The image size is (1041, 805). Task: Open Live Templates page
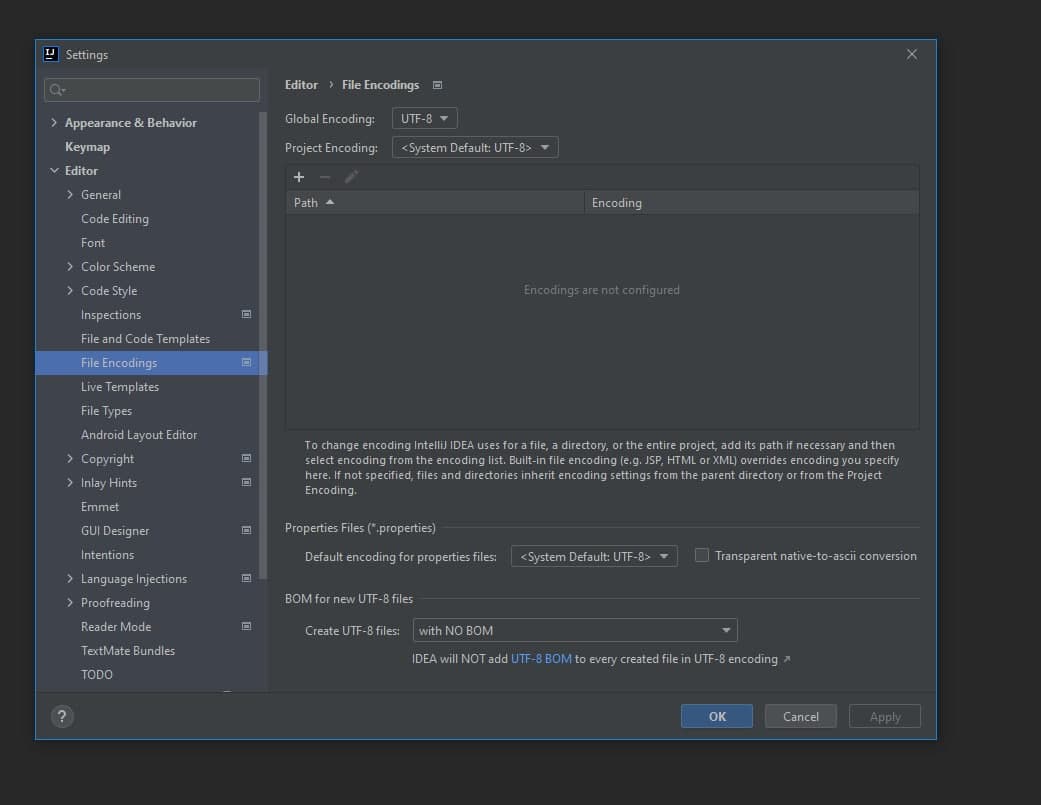[x=120, y=387]
